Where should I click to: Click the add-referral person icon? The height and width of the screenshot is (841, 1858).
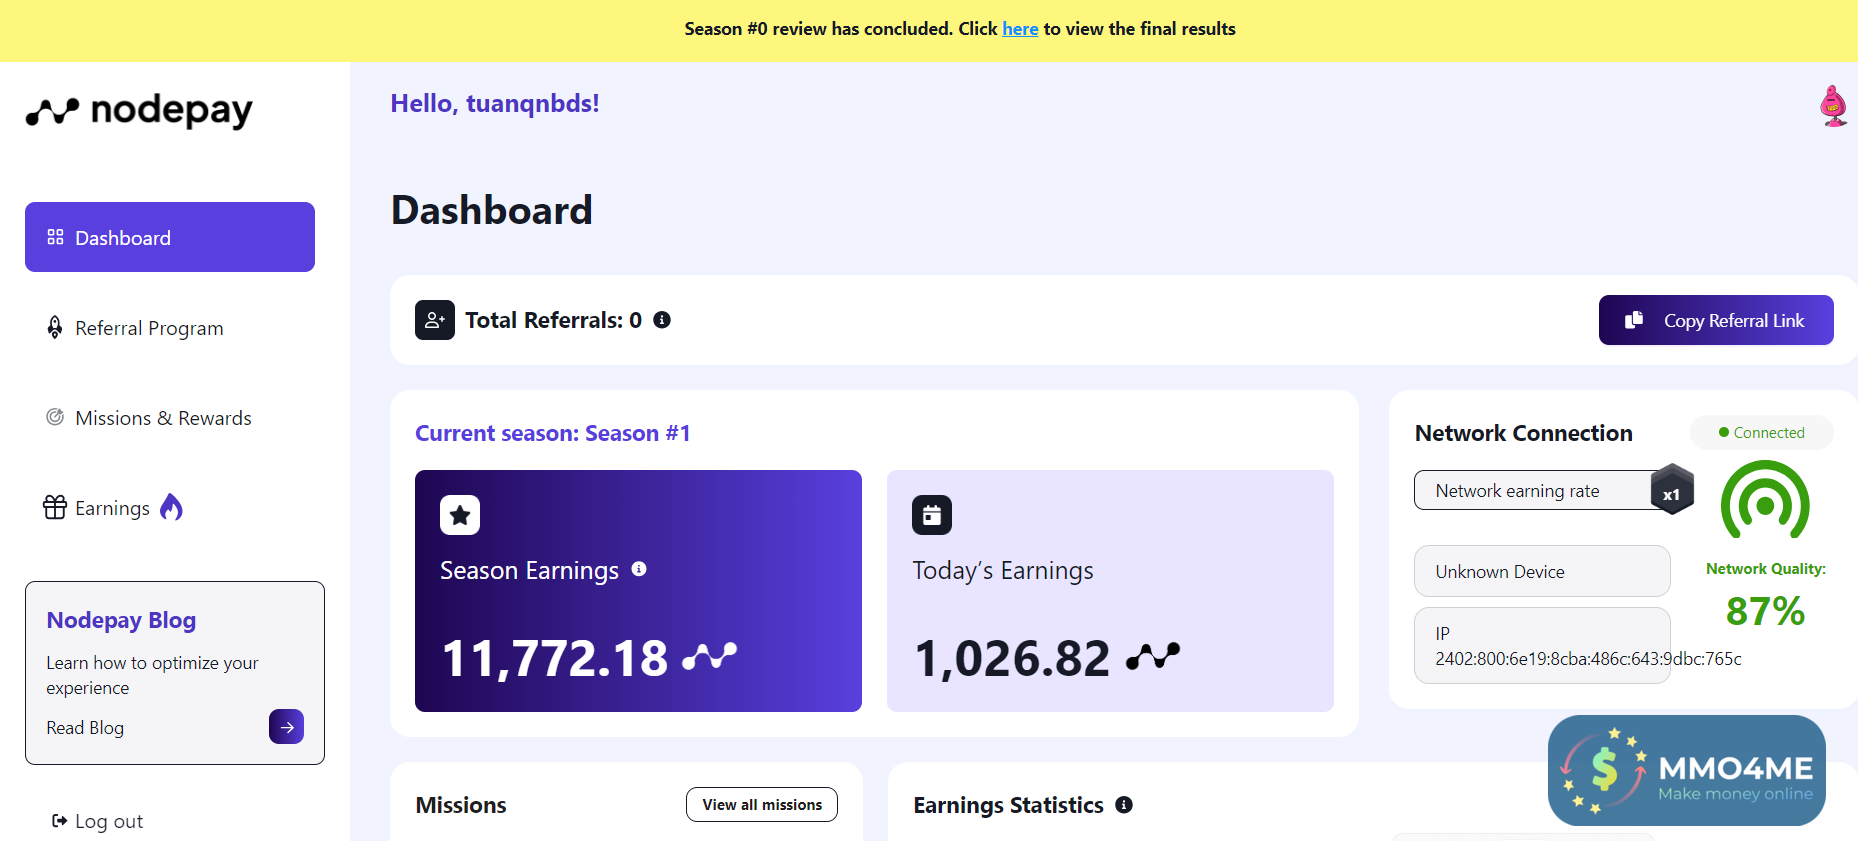[x=435, y=320]
